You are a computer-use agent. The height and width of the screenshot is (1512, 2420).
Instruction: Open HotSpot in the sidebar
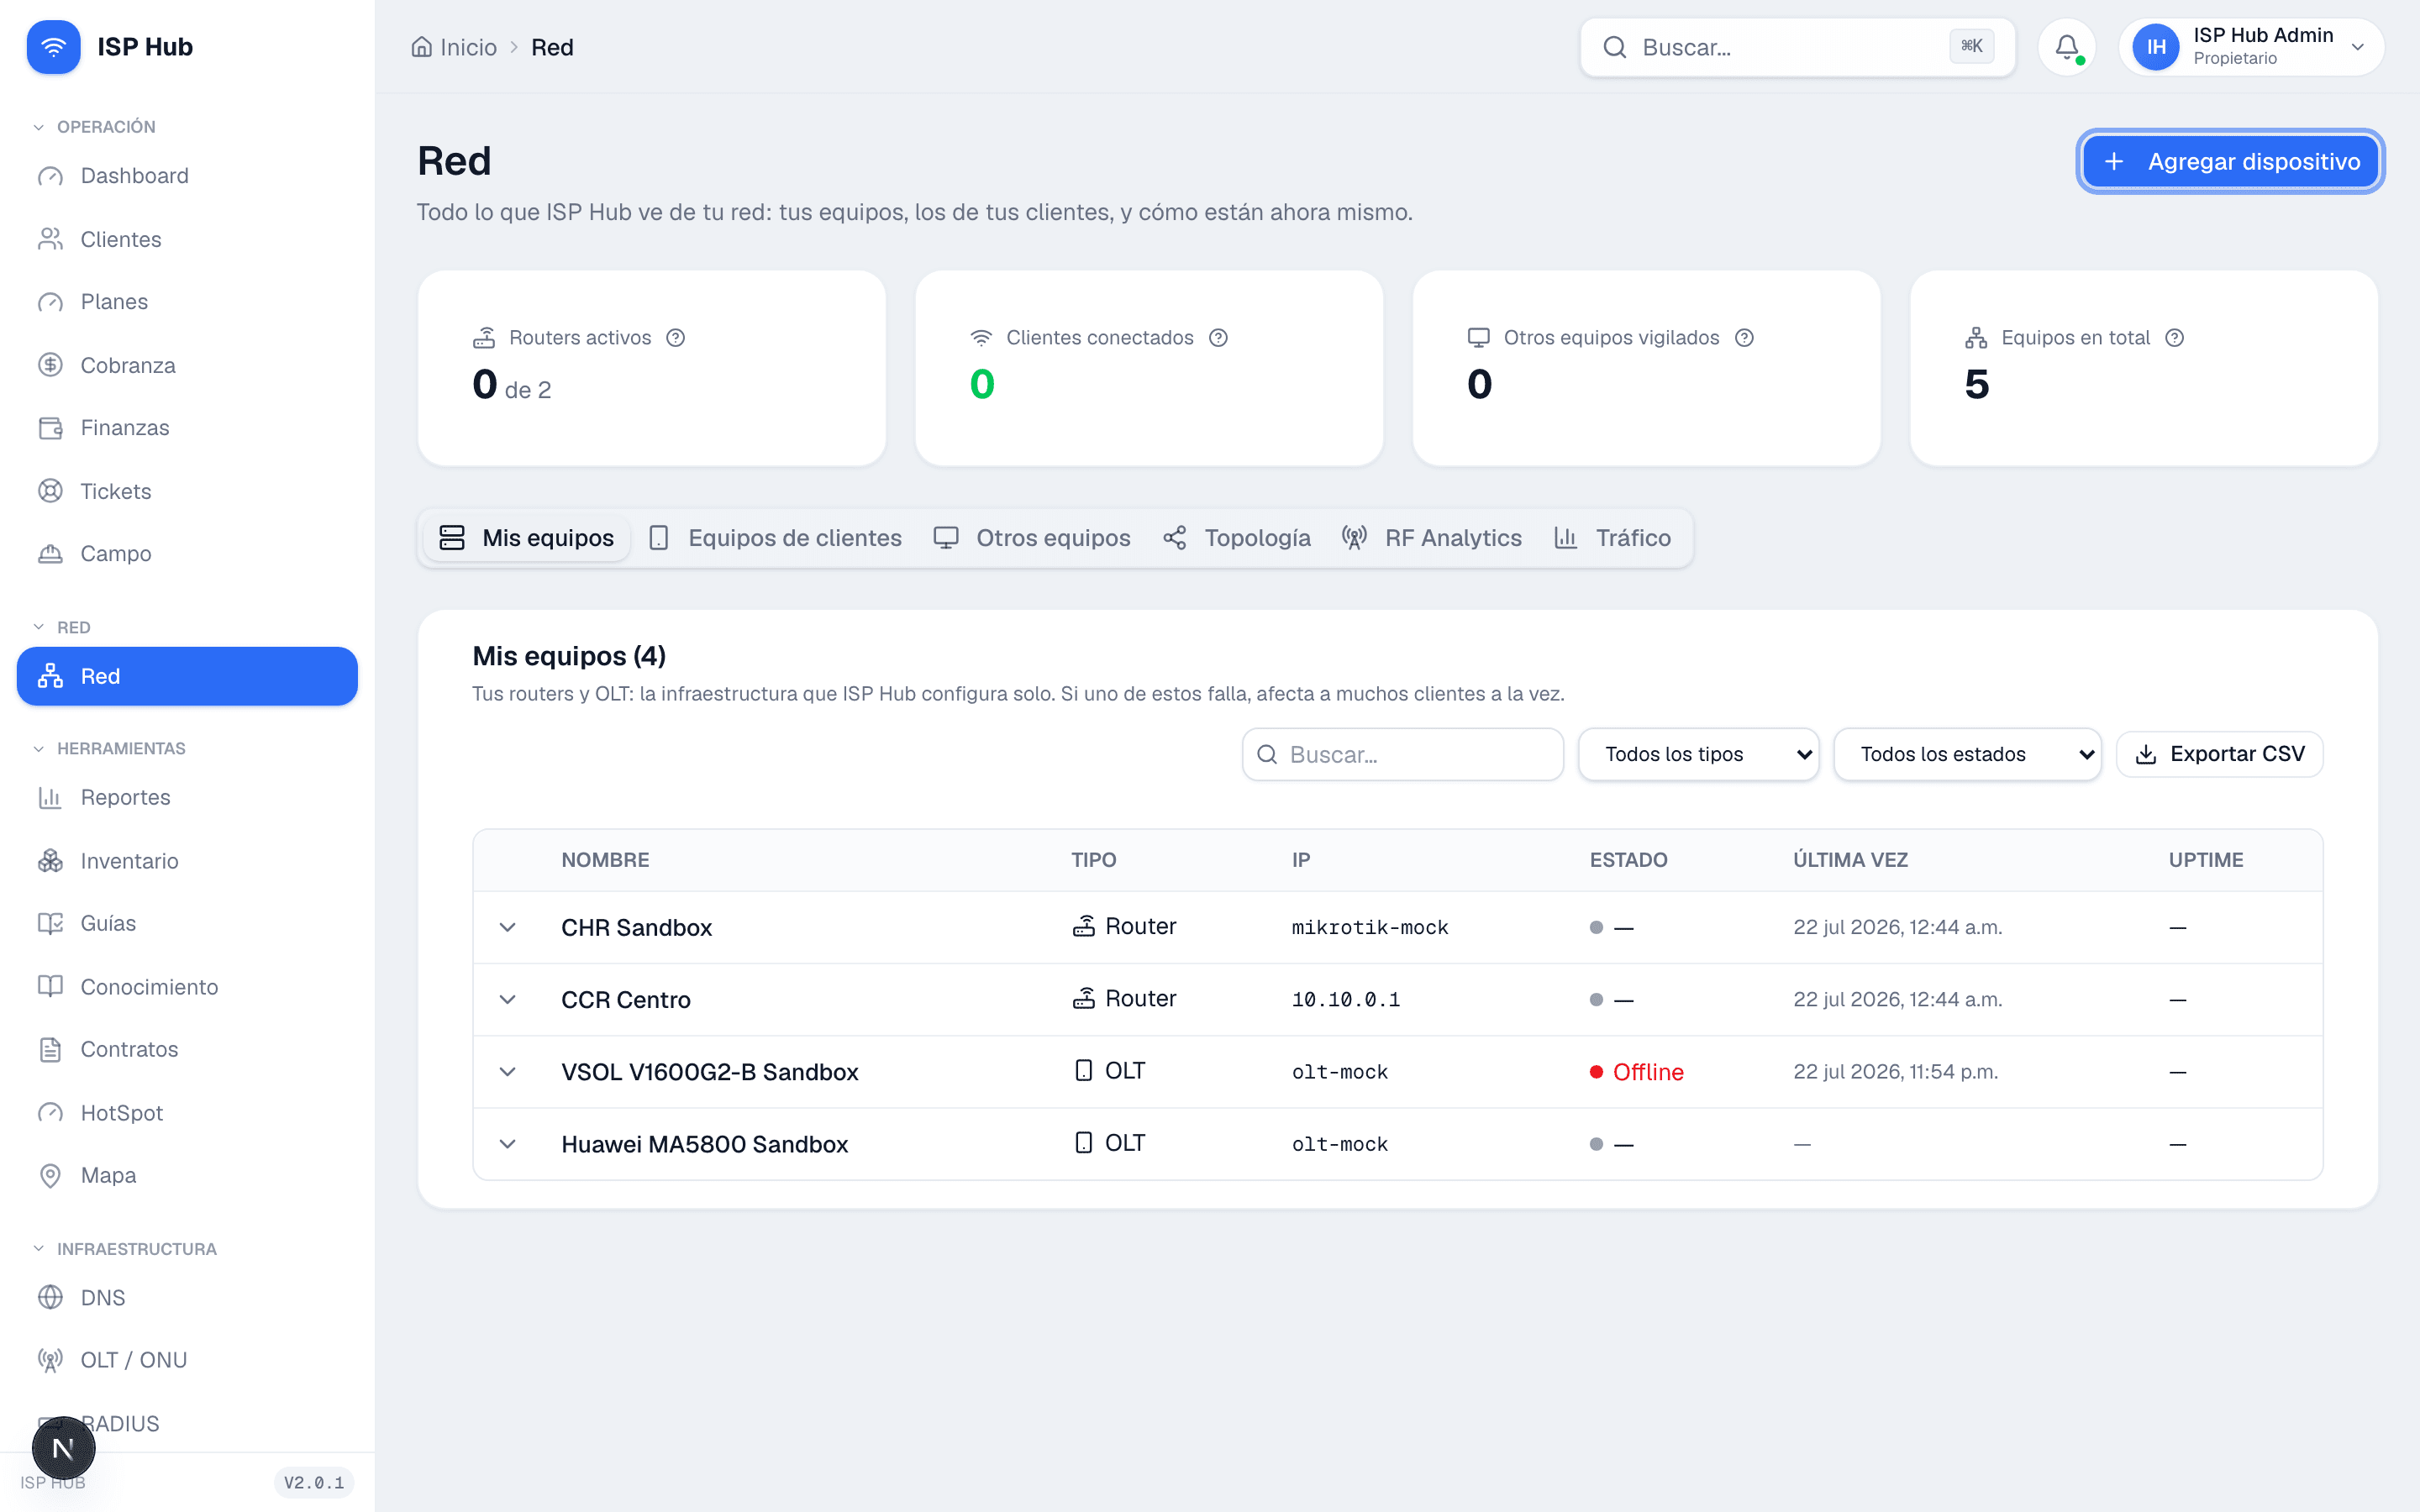pyautogui.click(x=187, y=1112)
